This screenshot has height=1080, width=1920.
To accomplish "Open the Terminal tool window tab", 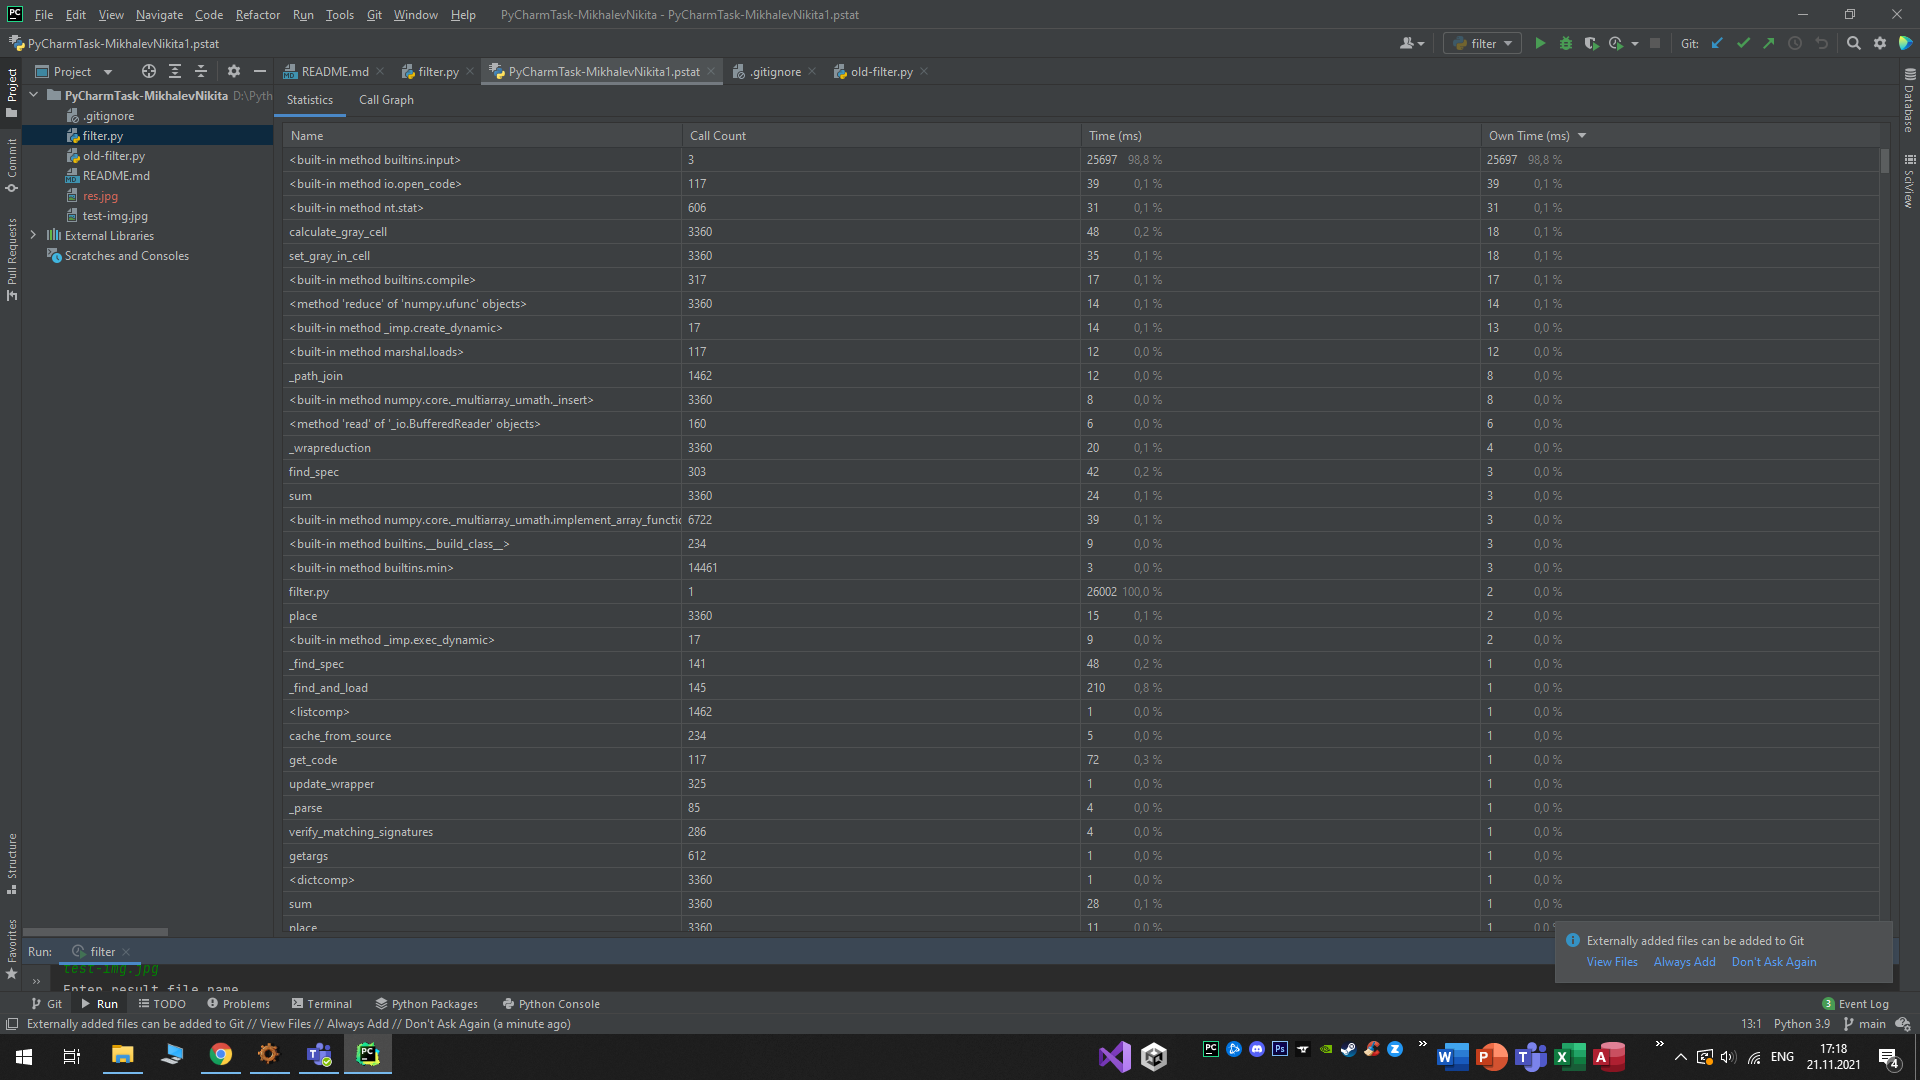I will (322, 1004).
